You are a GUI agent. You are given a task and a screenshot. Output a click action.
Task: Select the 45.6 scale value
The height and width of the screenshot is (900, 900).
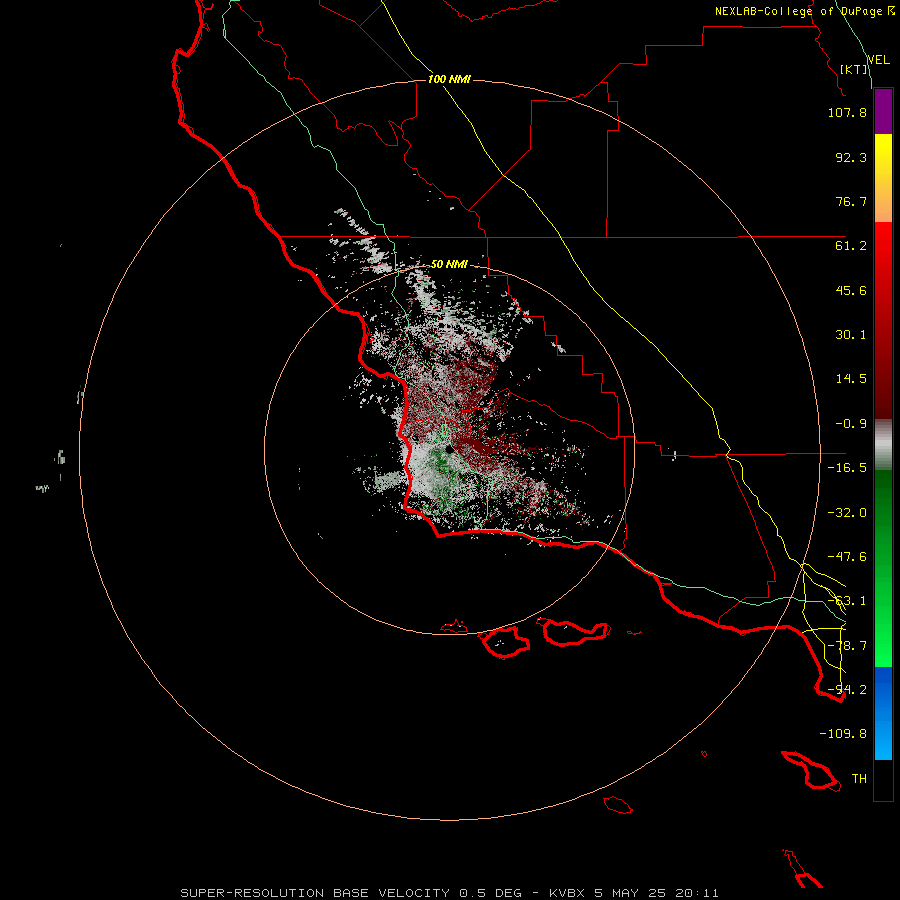(851, 290)
